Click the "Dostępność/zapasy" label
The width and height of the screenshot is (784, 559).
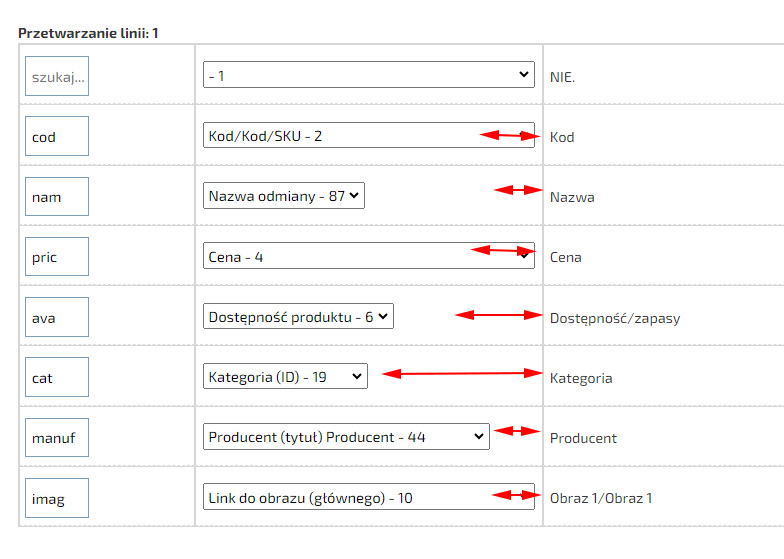click(615, 318)
